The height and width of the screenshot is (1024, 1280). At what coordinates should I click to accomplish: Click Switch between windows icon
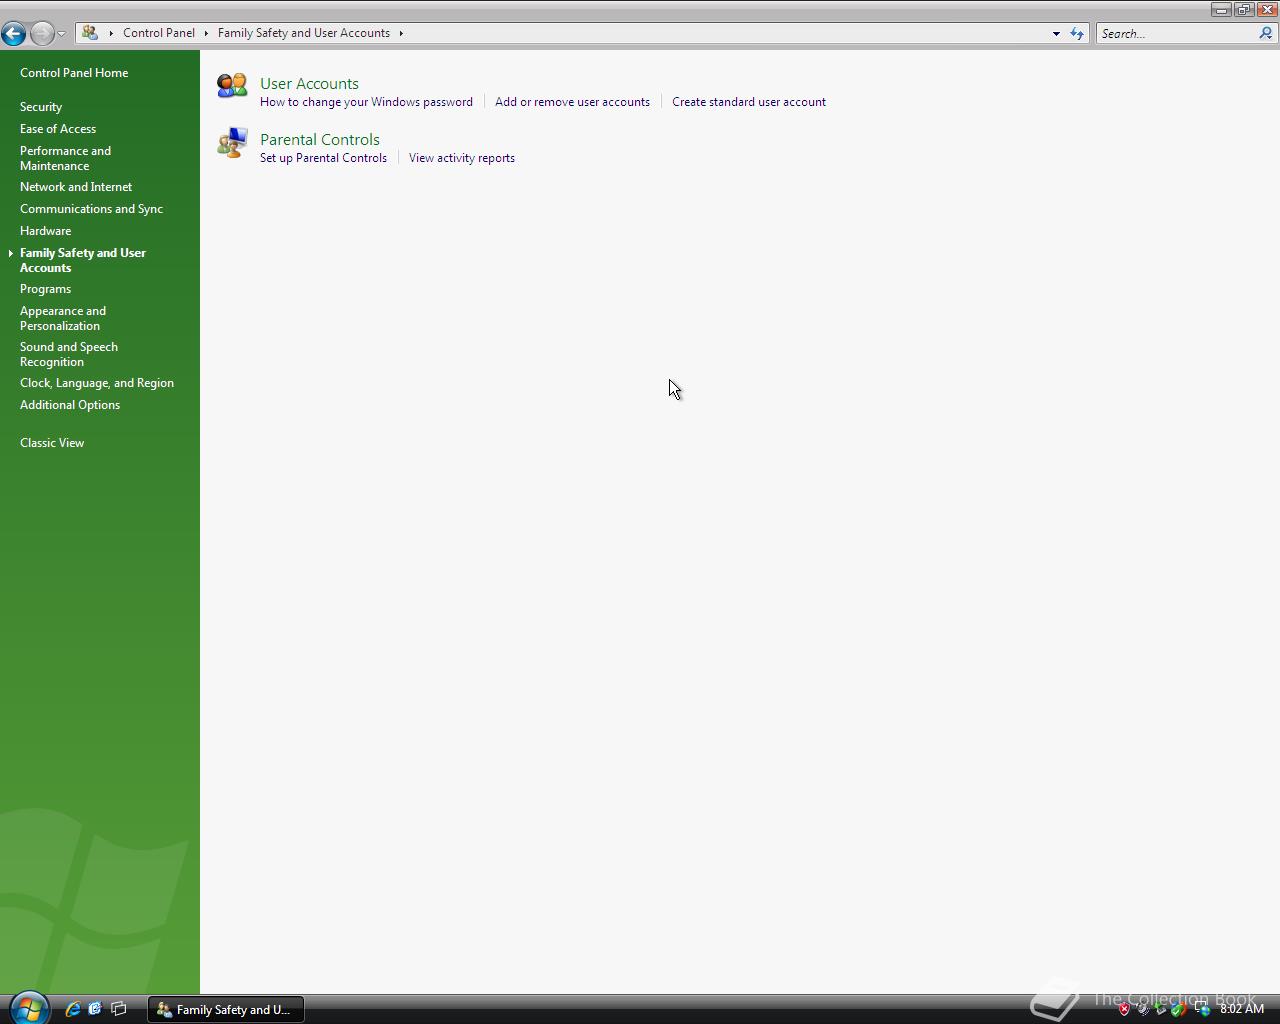118,1009
